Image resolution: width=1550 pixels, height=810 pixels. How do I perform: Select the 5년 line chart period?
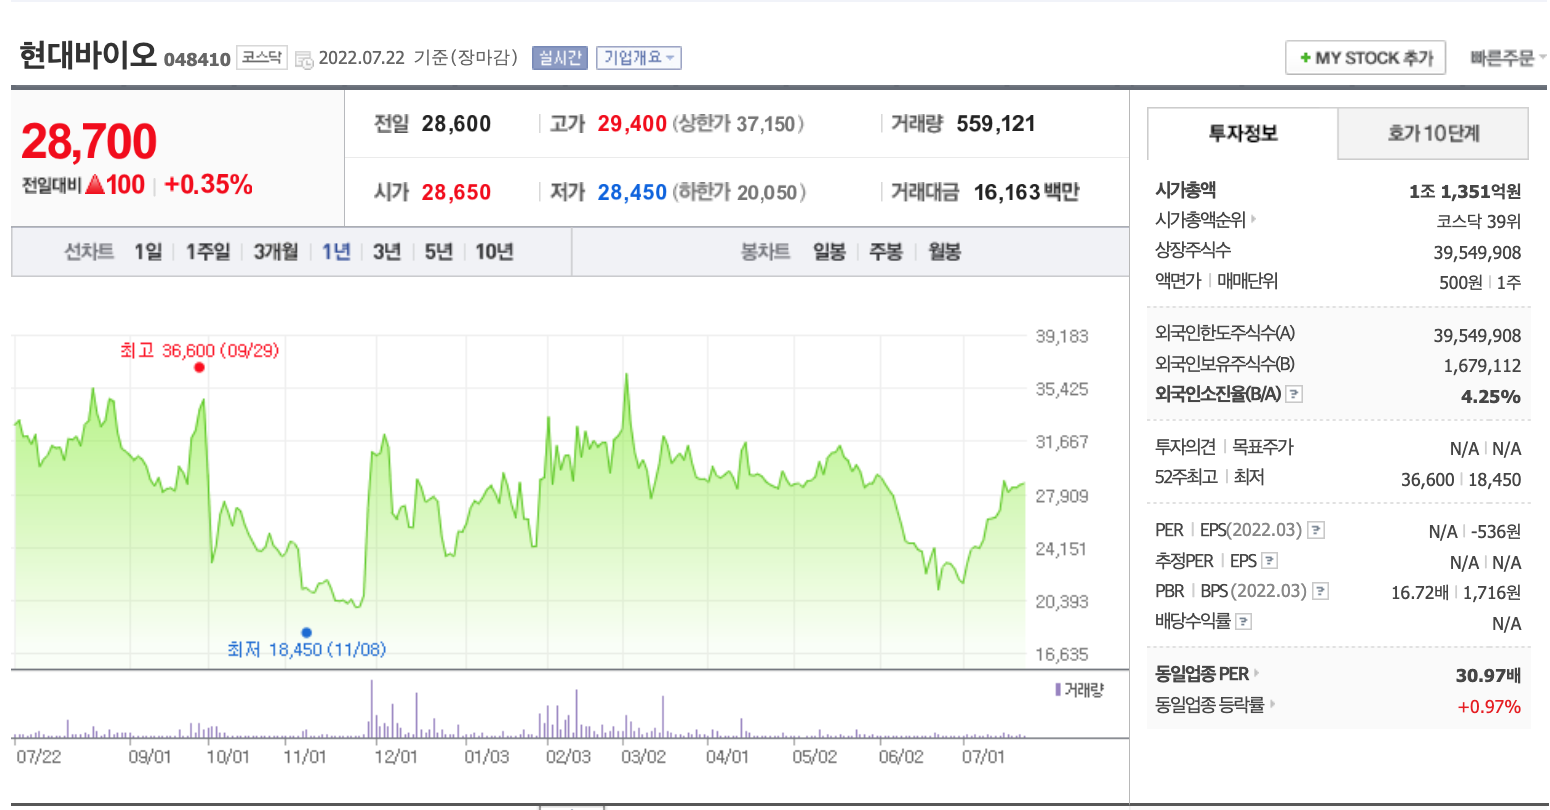[438, 252]
